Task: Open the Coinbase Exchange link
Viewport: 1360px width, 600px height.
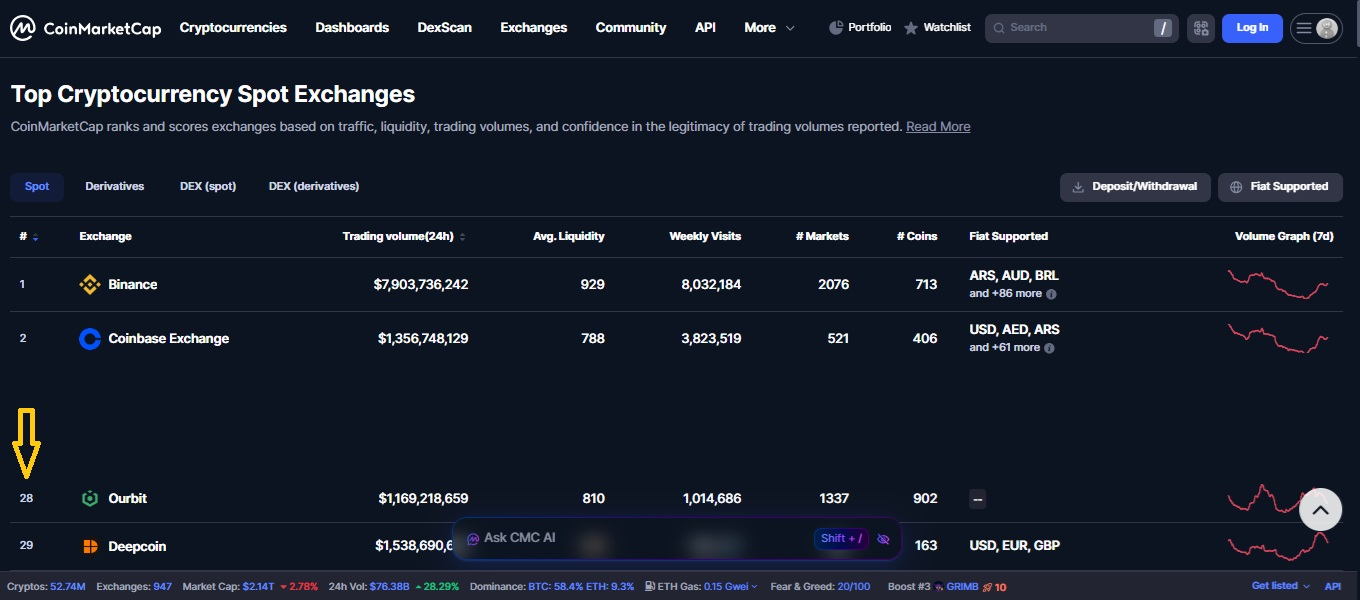Action: tap(169, 339)
